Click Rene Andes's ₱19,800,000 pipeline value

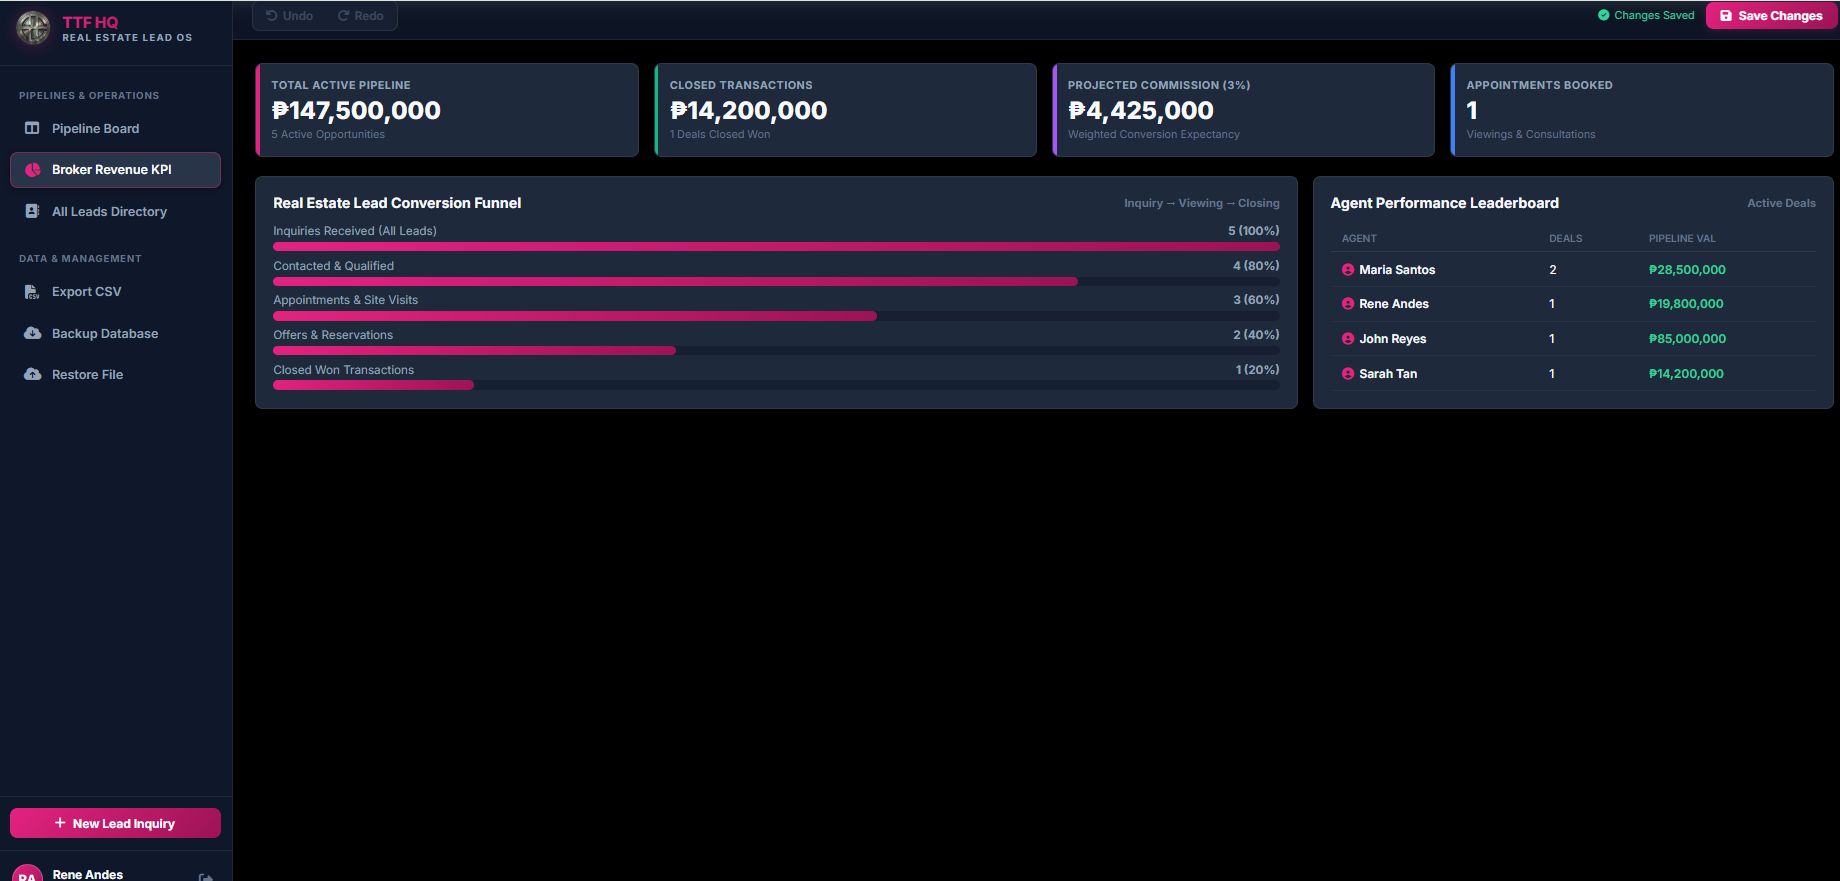pos(1686,304)
